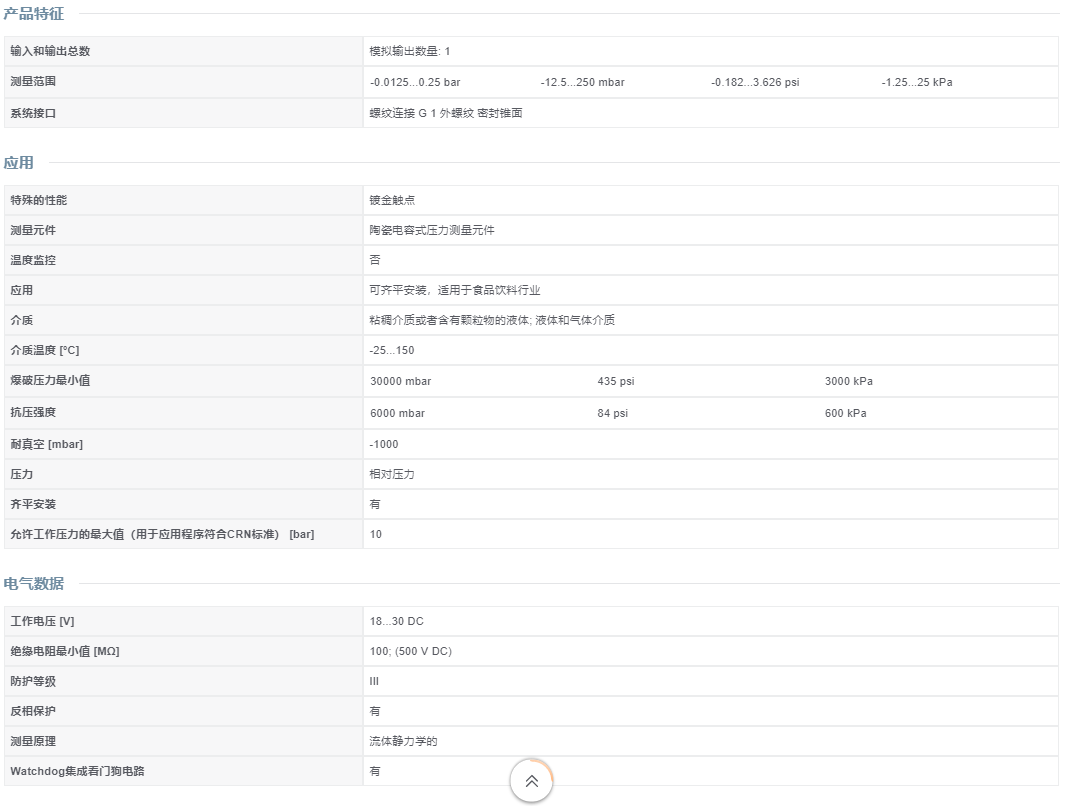Select the 输入和输出总数 row label
The width and height of the screenshot is (1071, 806).
click(50, 51)
